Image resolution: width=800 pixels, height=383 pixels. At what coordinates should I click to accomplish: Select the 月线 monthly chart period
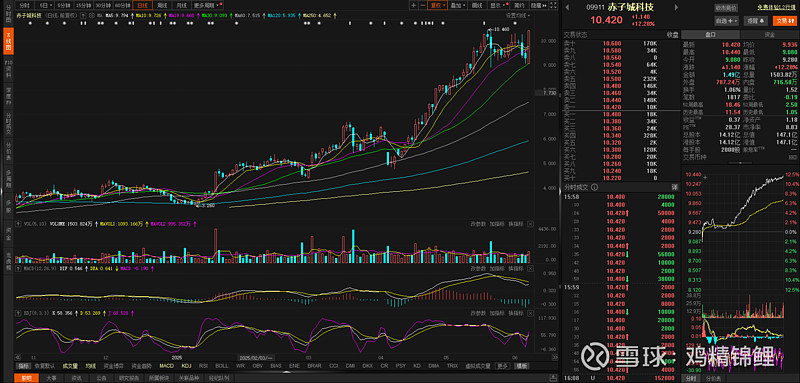(x=181, y=5)
